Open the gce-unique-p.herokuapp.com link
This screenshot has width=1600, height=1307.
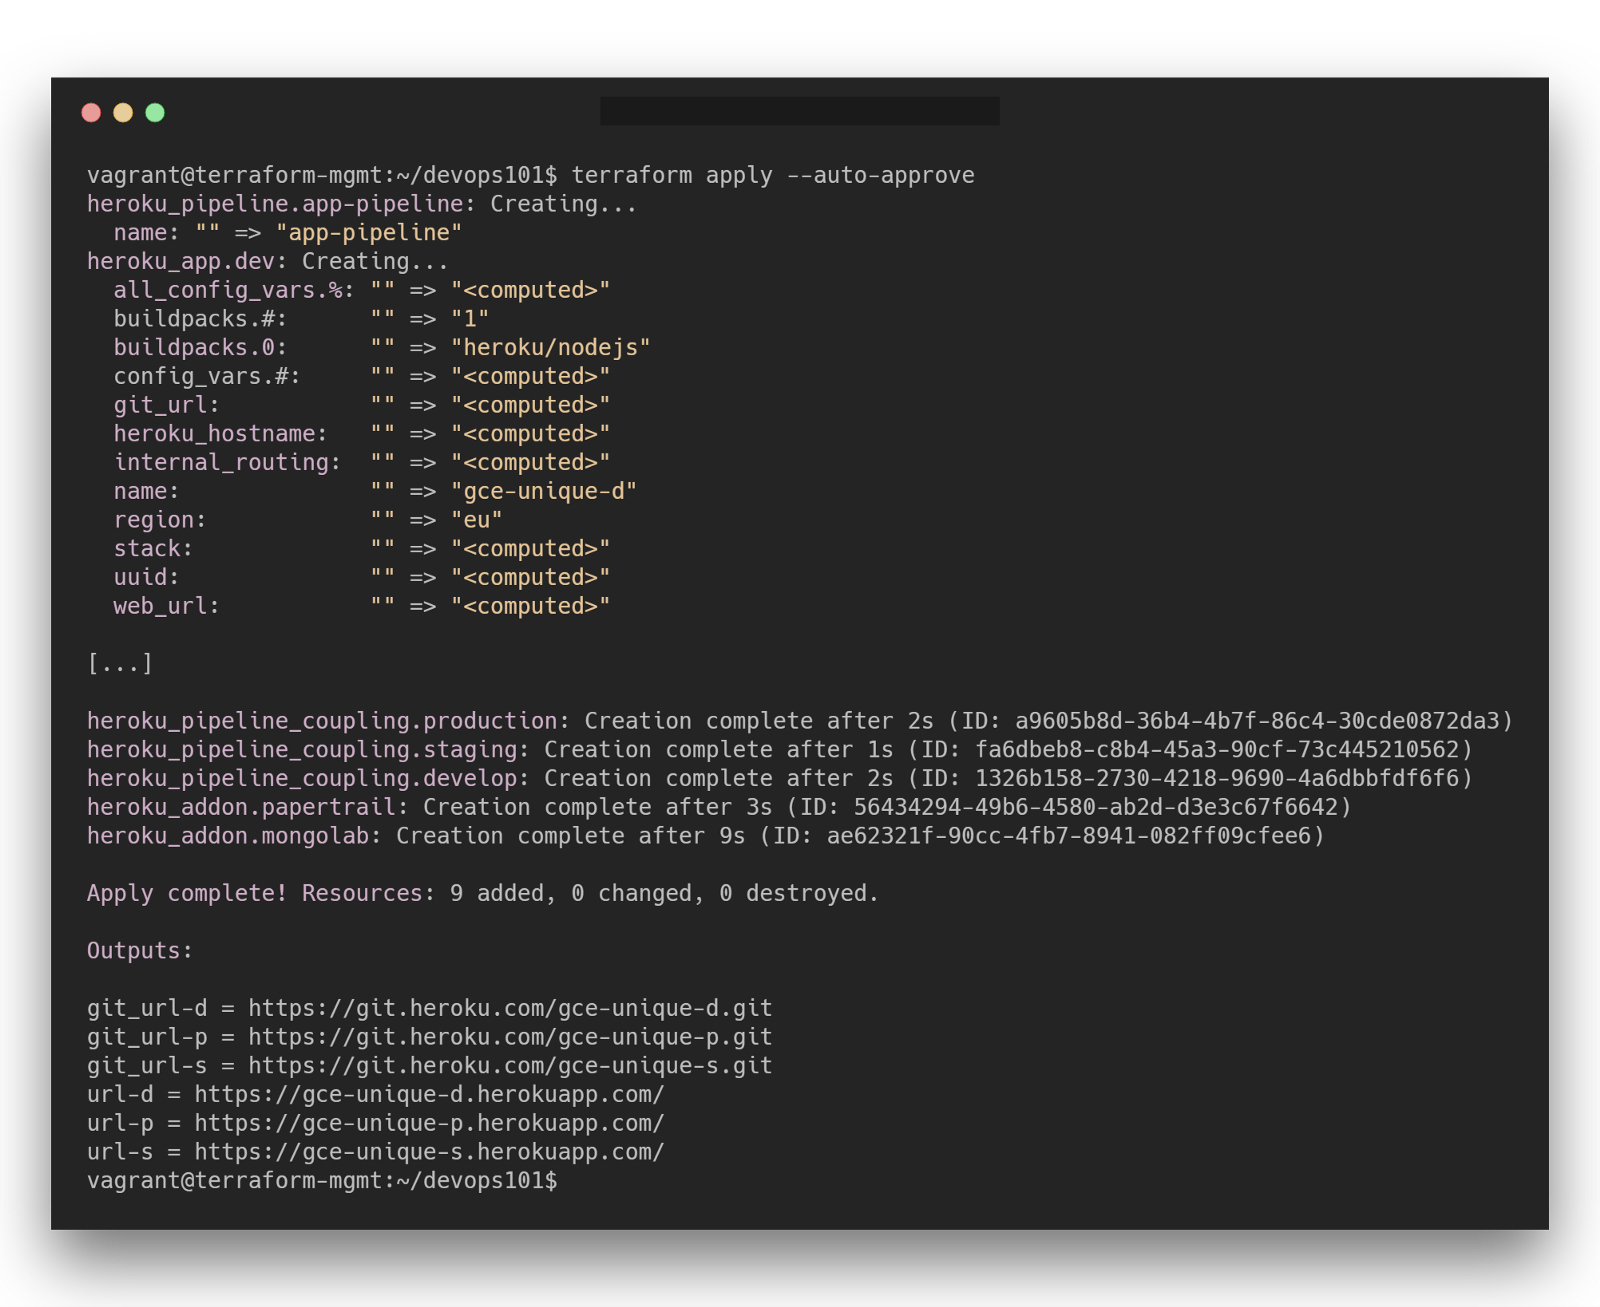[429, 1123]
